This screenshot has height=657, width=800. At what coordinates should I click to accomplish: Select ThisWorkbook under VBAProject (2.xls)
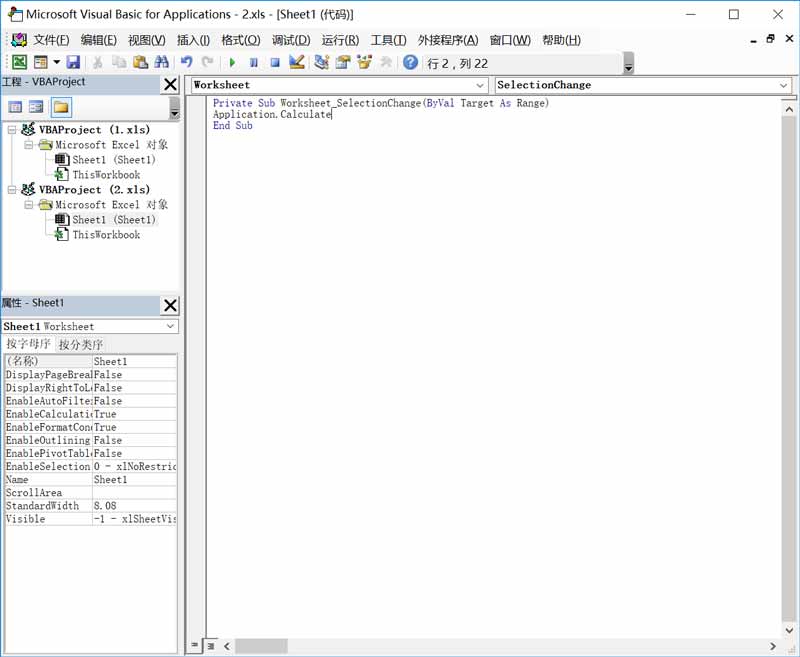tap(106, 235)
